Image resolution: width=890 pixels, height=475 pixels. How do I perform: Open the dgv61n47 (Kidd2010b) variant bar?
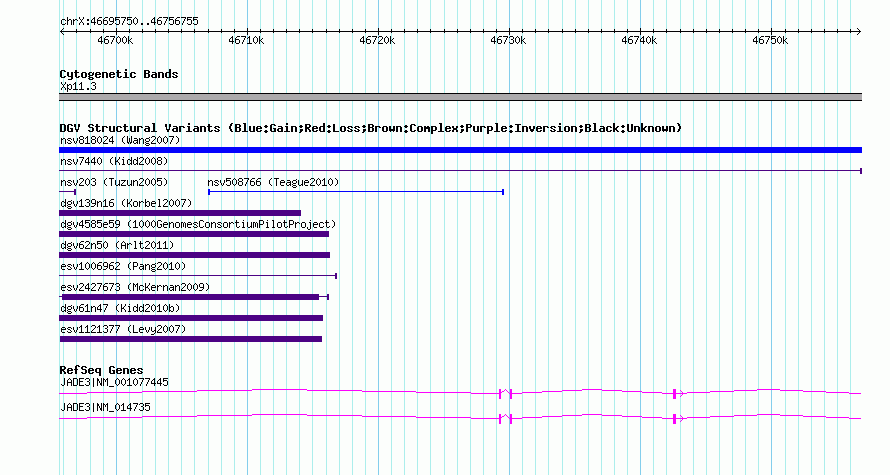(191, 318)
